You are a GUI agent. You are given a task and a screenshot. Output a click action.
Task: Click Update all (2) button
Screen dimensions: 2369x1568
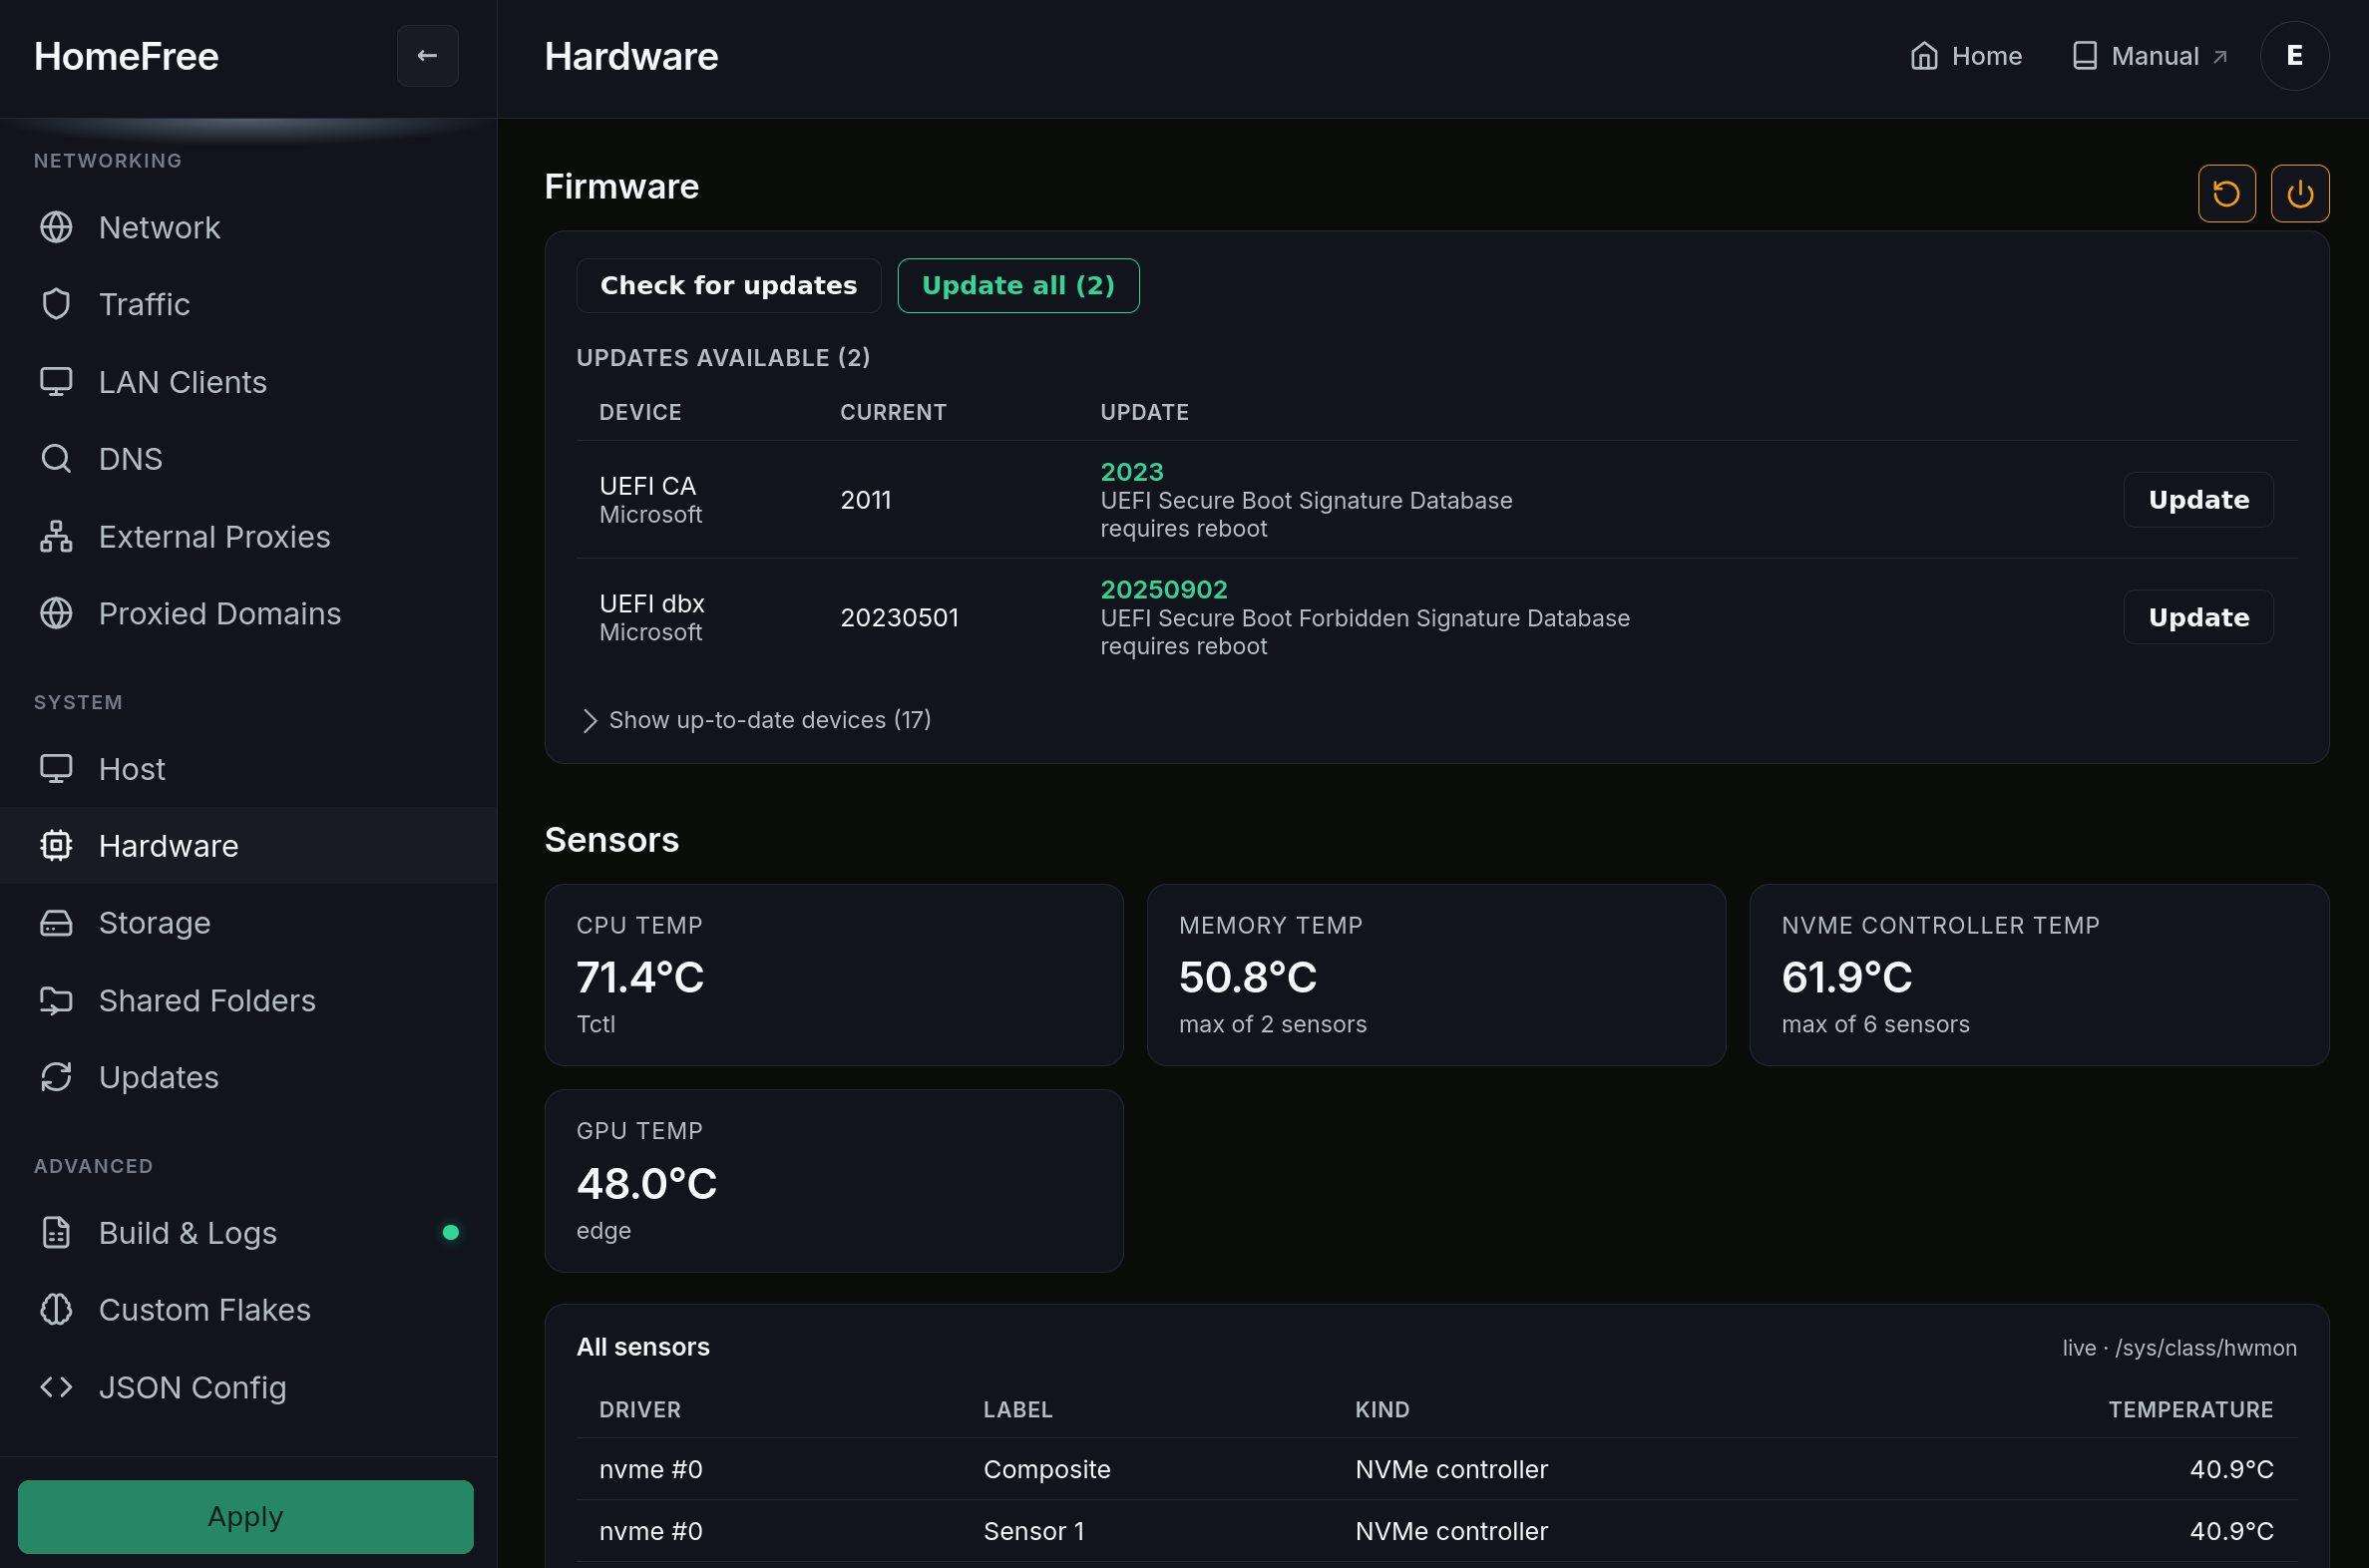[1018, 286]
